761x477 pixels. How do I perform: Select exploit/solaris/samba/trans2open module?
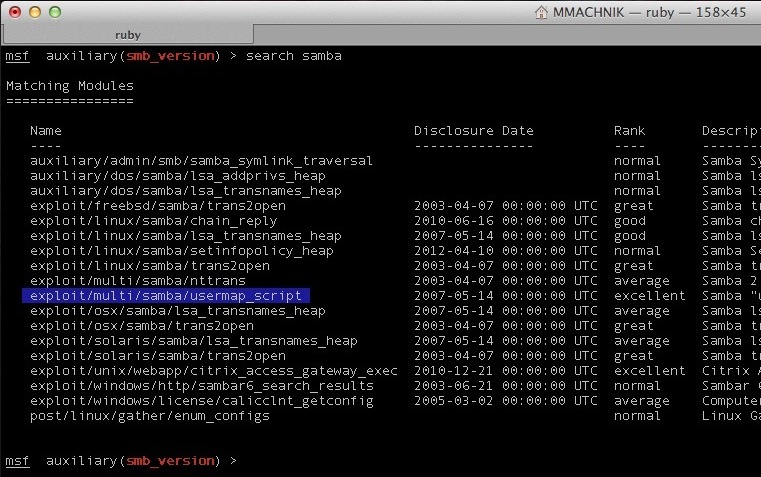pyautogui.click(x=158, y=356)
